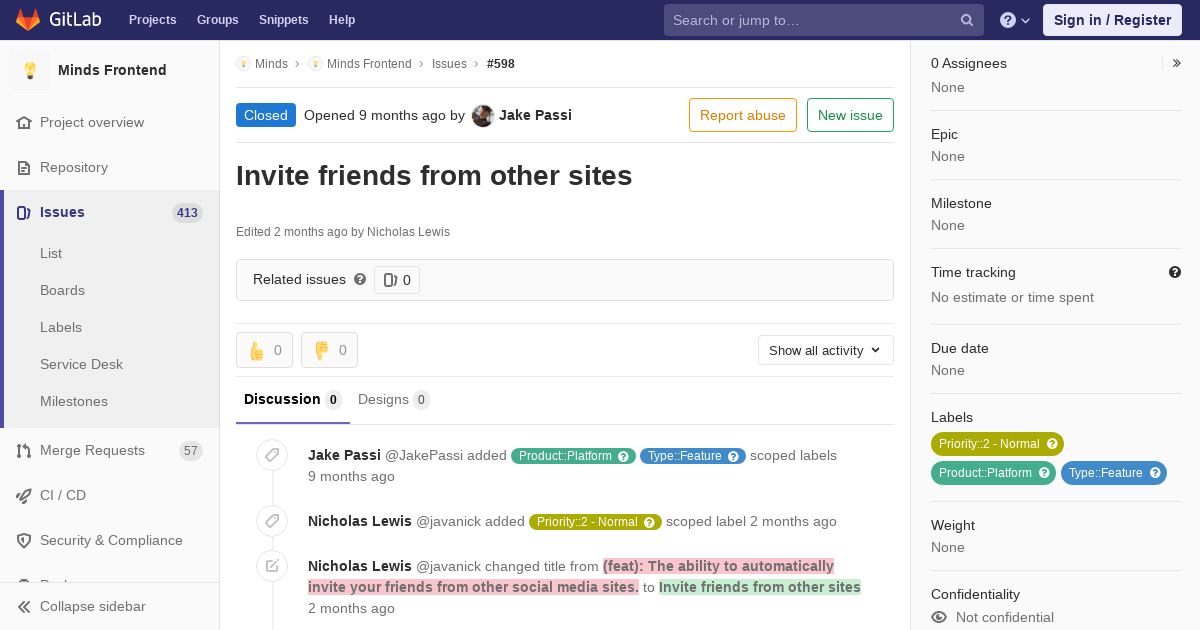The image size is (1200, 630).
Task: Open the issues List sidebar item
Action: point(51,254)
